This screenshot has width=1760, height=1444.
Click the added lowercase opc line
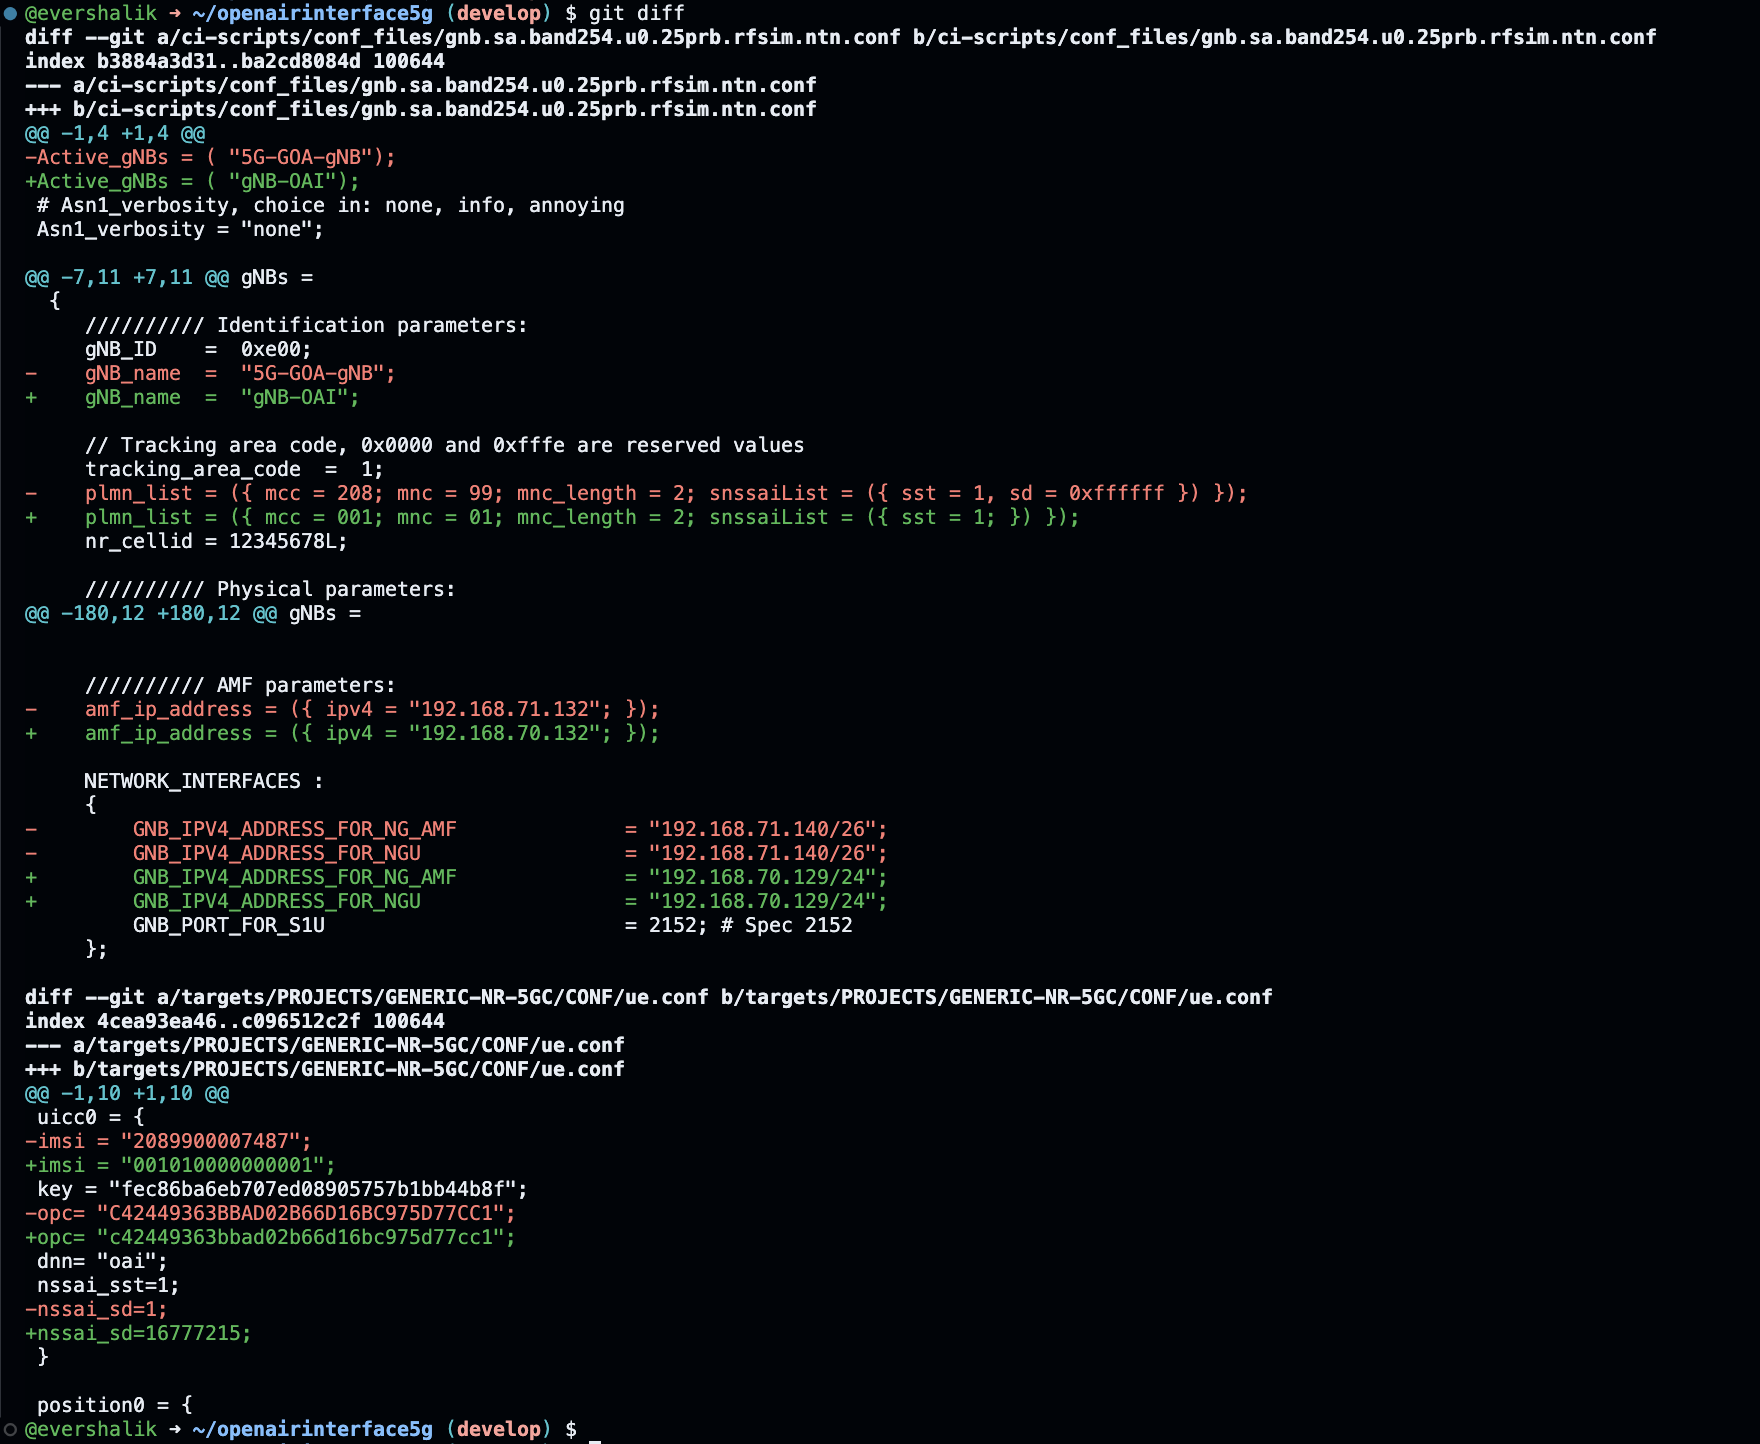coord(271,1237)
